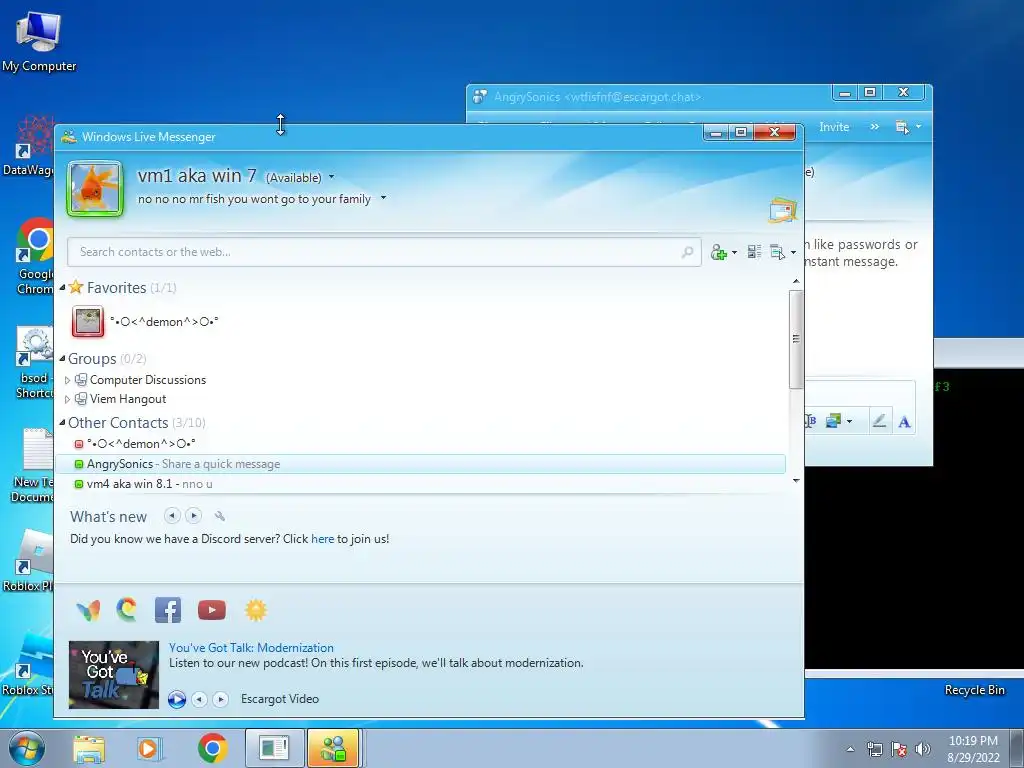Switch to Messenger taskbar button
Image resolution: width=1024 pixels, height=768 pixels.
333,748
